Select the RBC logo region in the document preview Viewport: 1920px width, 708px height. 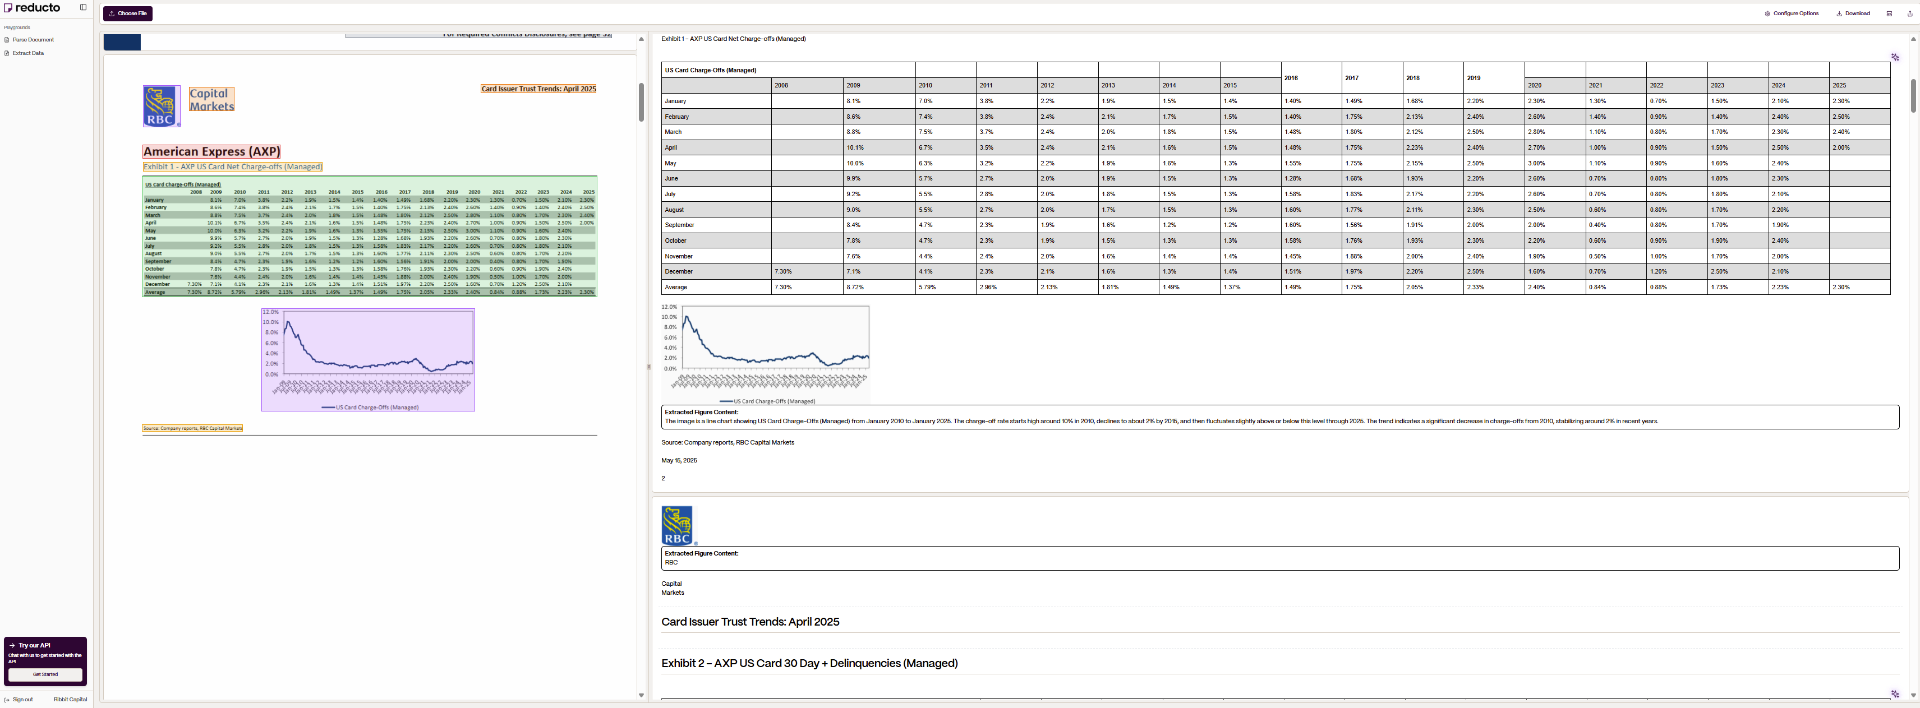click(161, 106)
